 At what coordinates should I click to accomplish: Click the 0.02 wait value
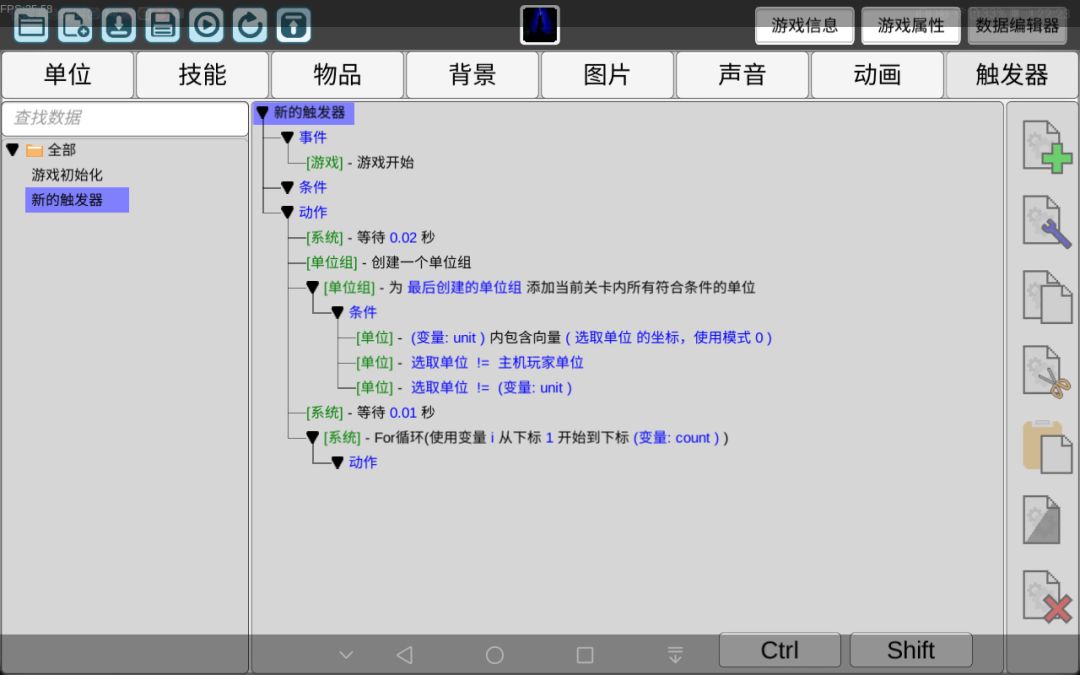[x=403, y=238]
